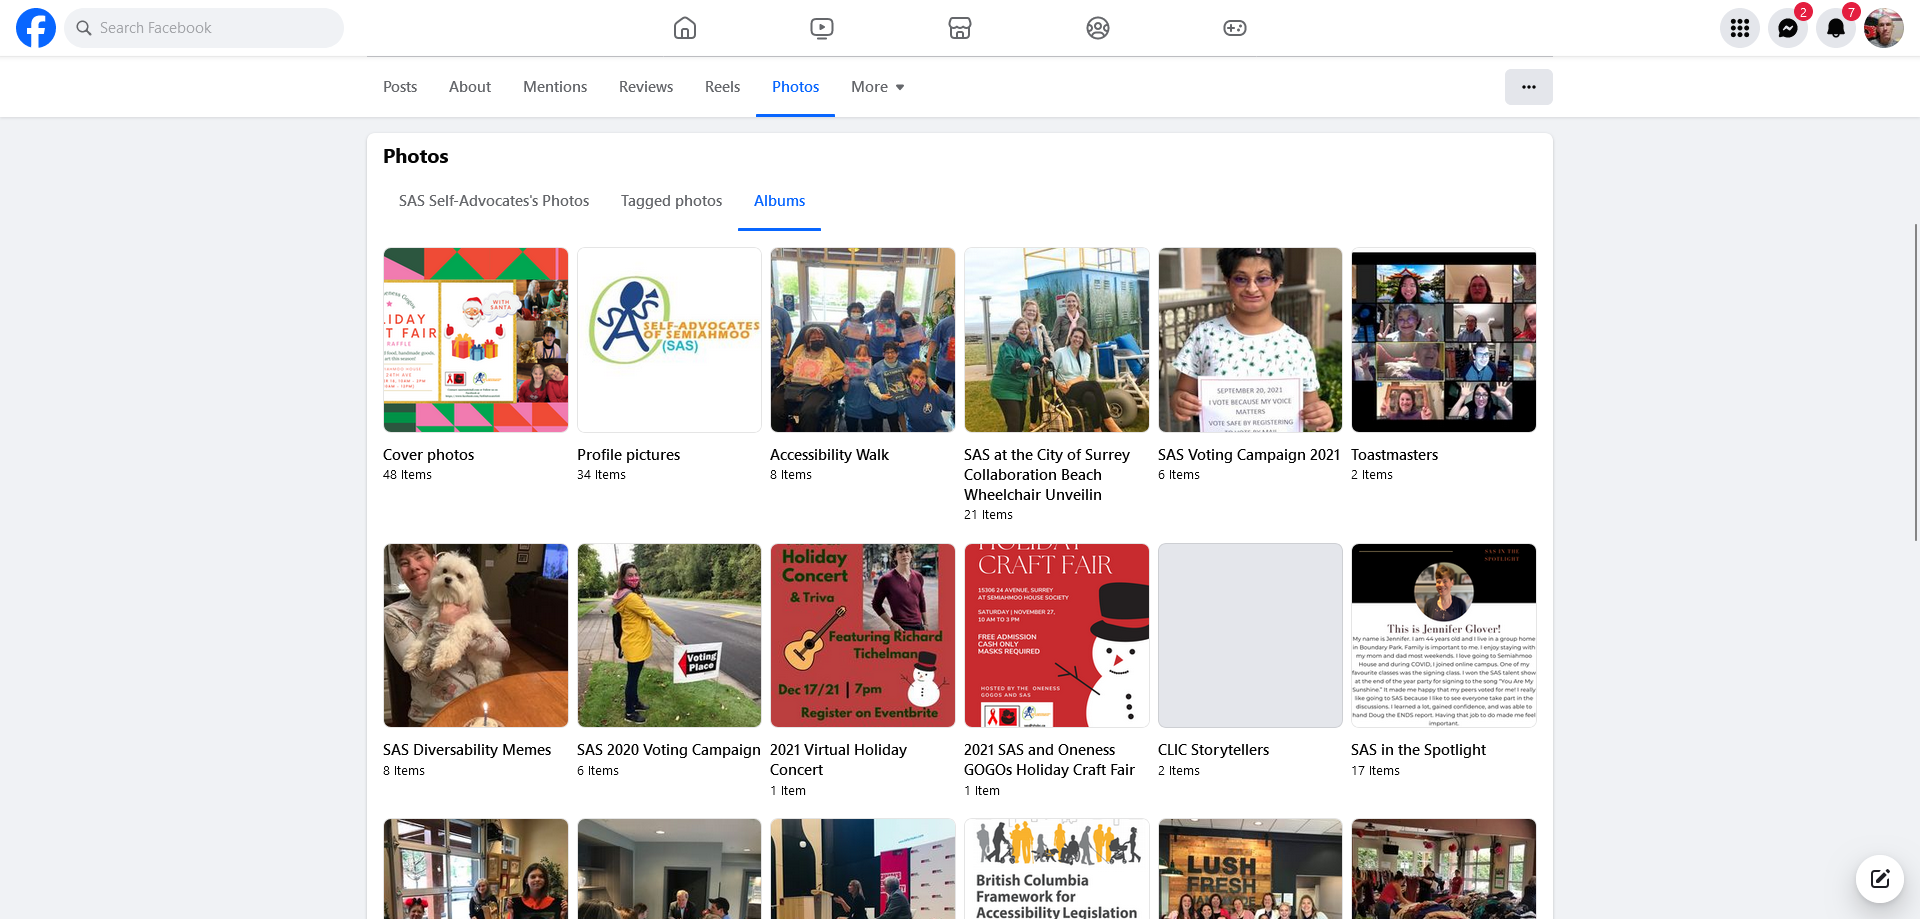Switch to the Mentions tab
1920x919 pixels.
click(x=555, y=87)
